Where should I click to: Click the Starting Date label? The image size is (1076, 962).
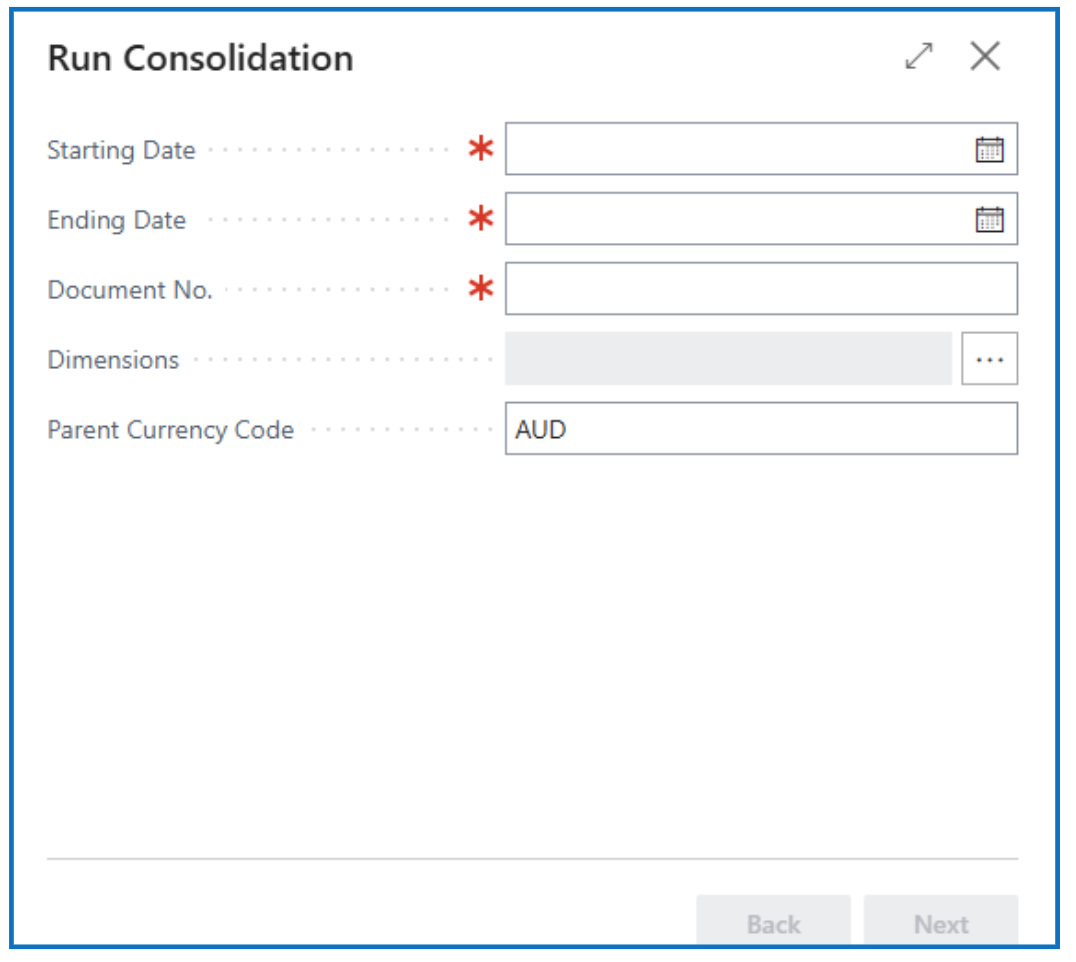[121, 151]
